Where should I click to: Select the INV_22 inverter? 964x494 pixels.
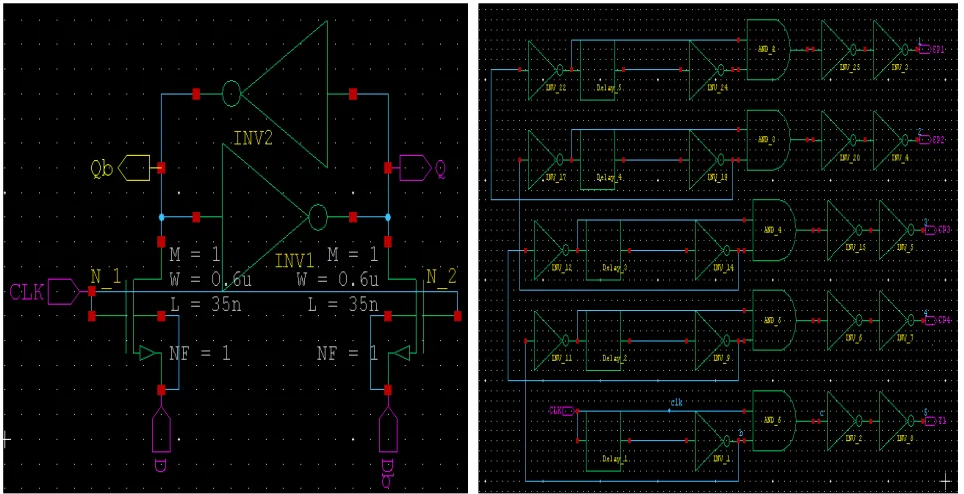point(547,69)
